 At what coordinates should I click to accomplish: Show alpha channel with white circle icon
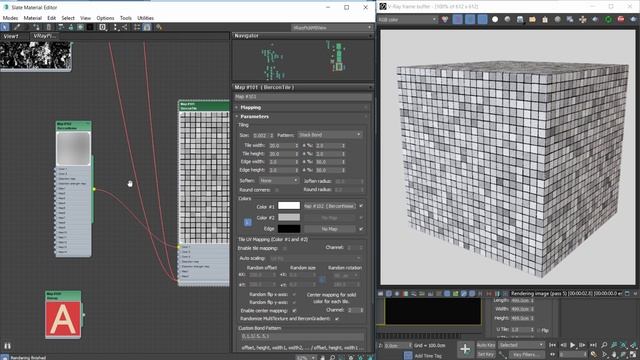coord(495,19)
